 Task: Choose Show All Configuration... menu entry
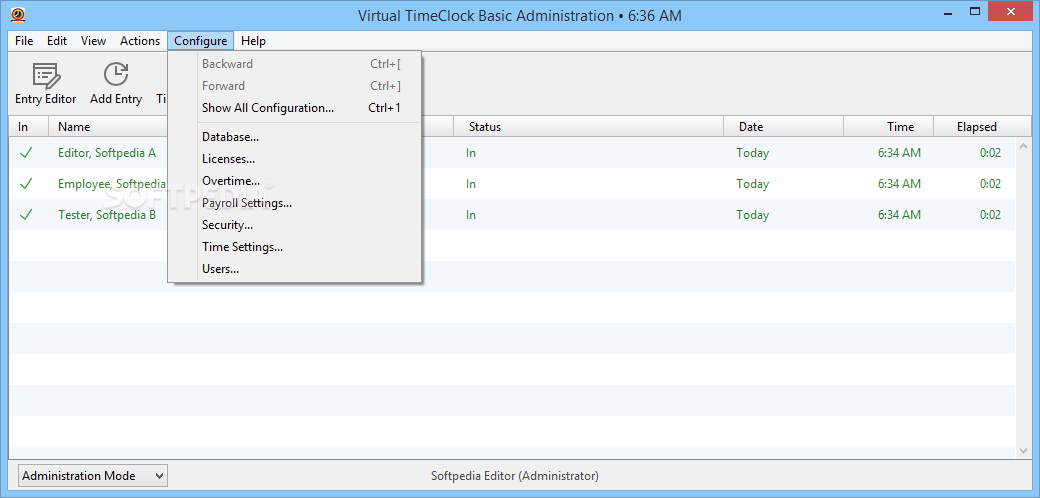(295, 108)
